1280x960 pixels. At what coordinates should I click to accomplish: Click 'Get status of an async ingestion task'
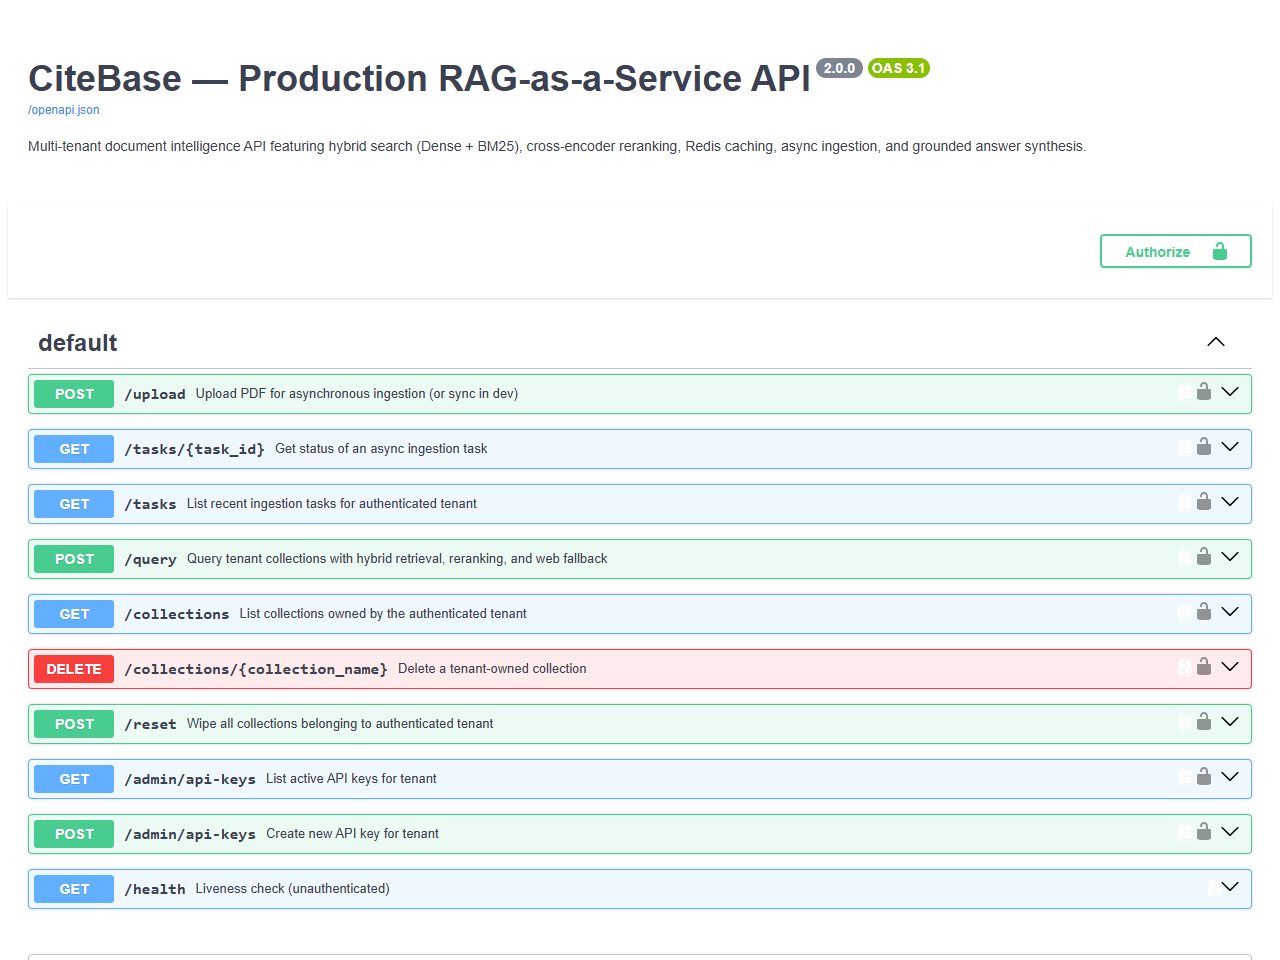[381, 449]
